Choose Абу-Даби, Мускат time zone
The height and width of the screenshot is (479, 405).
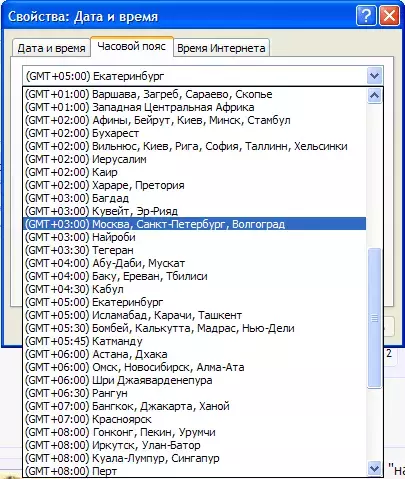[x=195, y=263]
